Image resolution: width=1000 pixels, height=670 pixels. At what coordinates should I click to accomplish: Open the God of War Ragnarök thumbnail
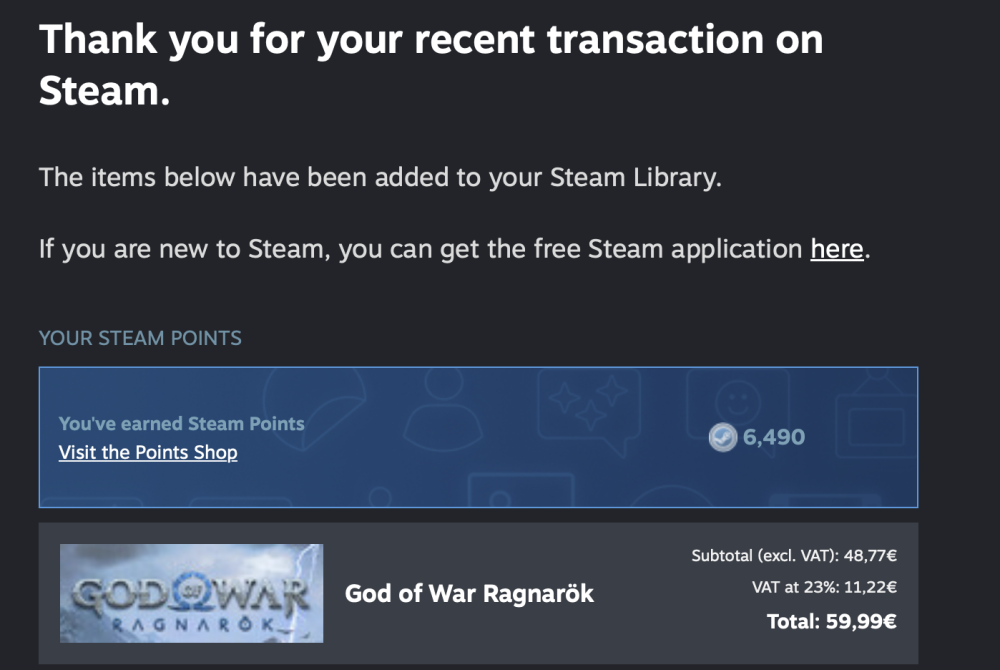pos(191,593)
